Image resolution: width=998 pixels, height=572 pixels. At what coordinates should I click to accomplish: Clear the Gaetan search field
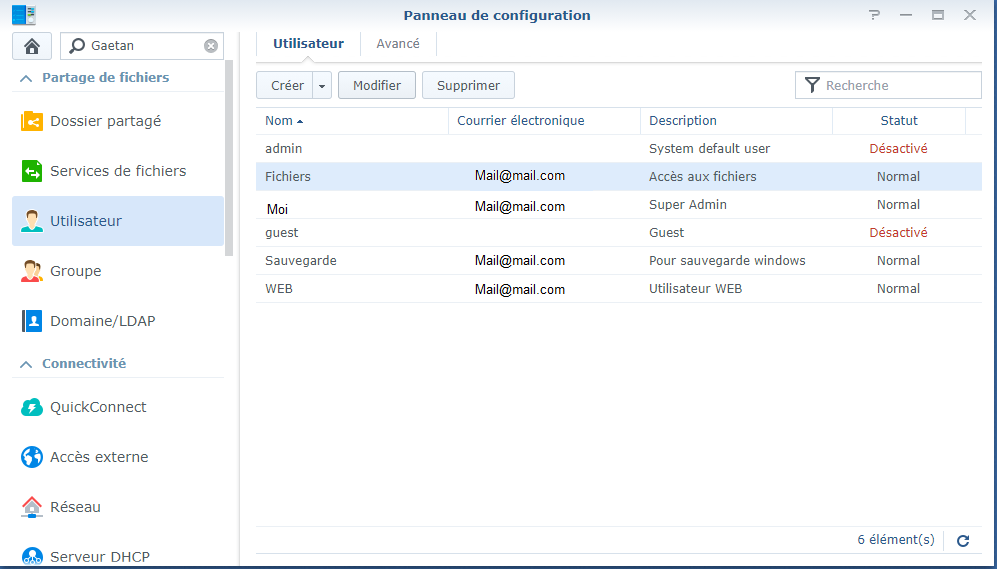(x=211, y=46)
